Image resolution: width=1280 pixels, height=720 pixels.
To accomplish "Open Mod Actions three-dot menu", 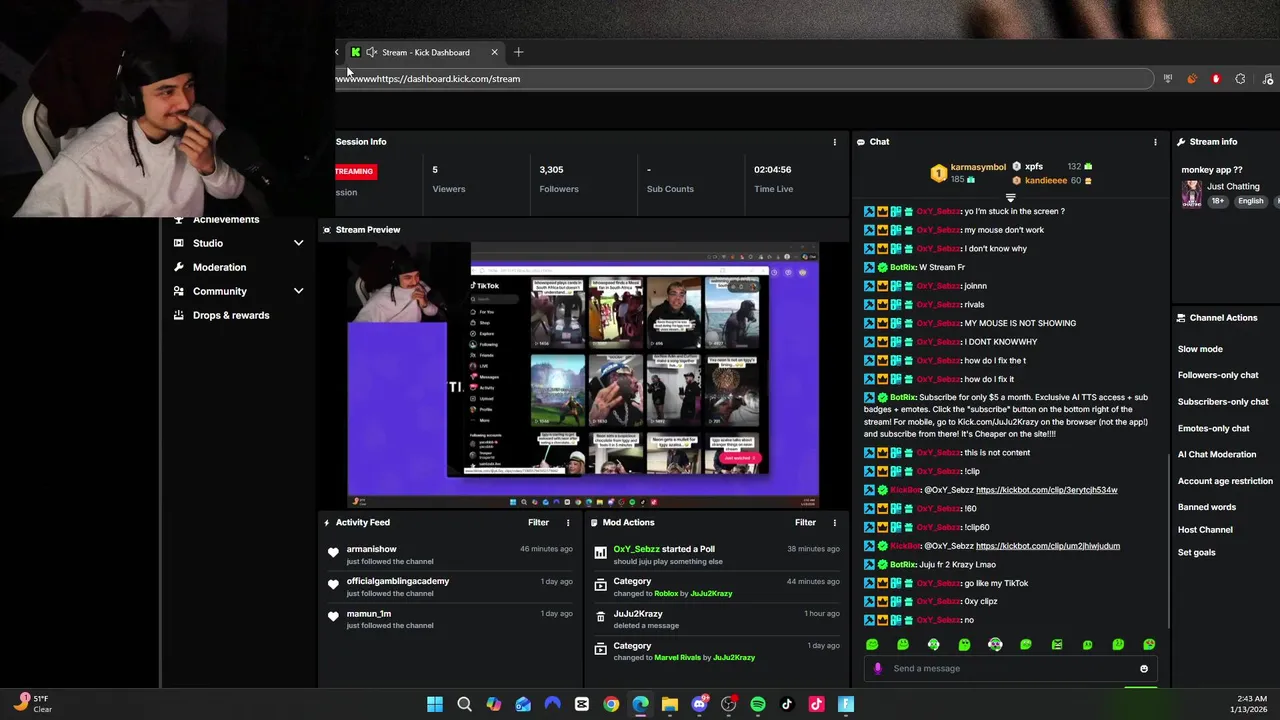I will (x=835, y=522).
